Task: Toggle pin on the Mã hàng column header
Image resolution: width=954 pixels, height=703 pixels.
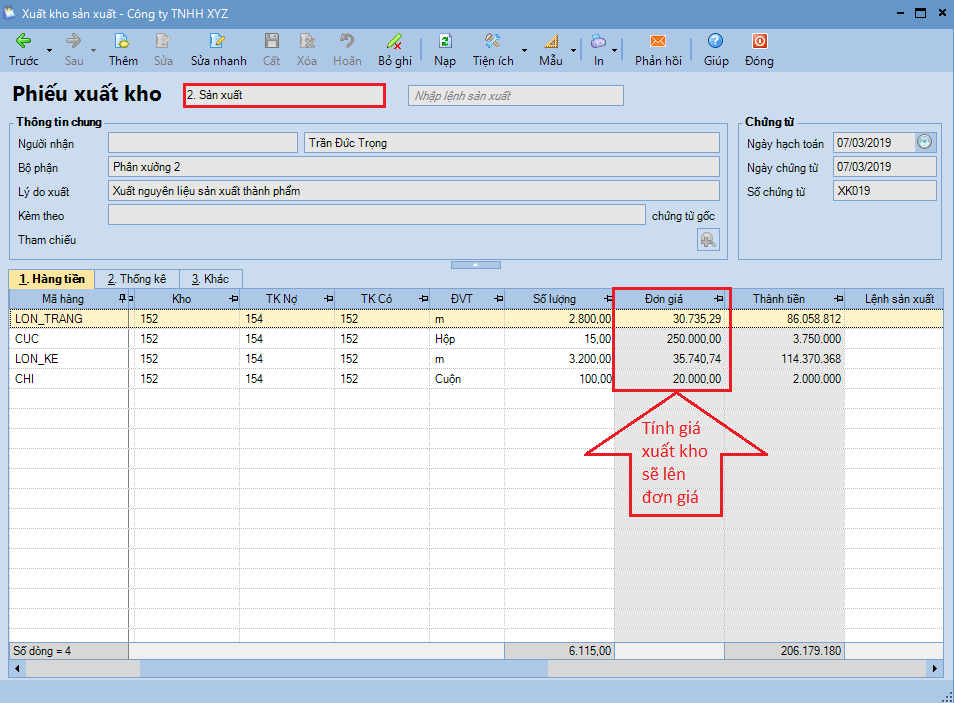Action: 122,299
